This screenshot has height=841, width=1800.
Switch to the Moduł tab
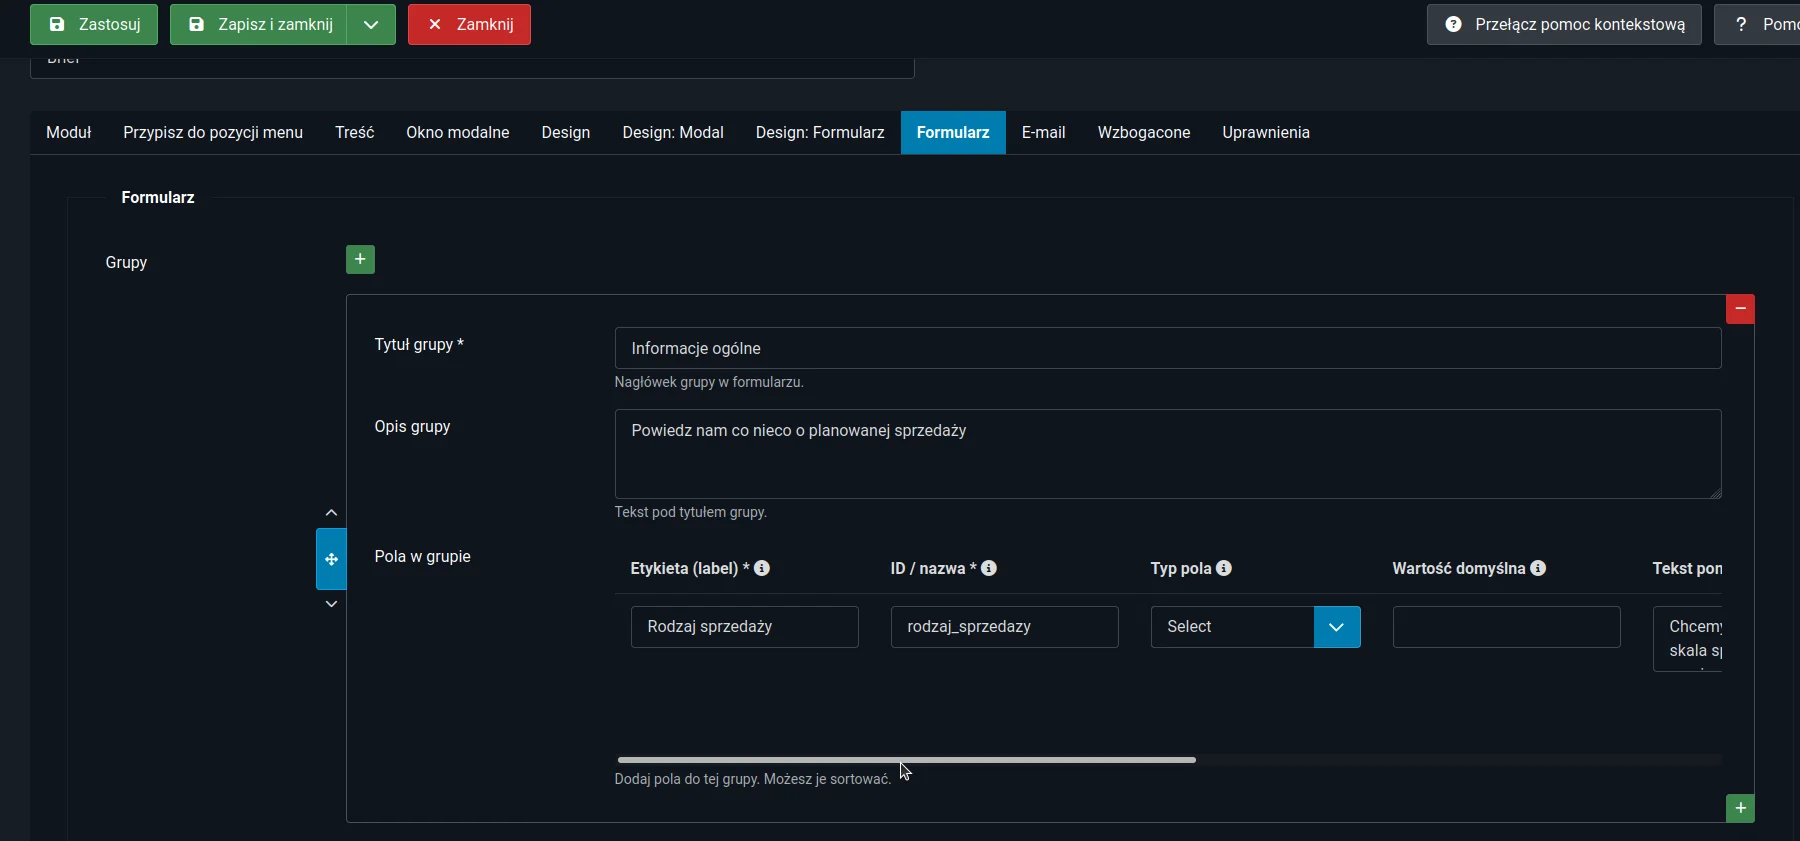click(69, 133)
